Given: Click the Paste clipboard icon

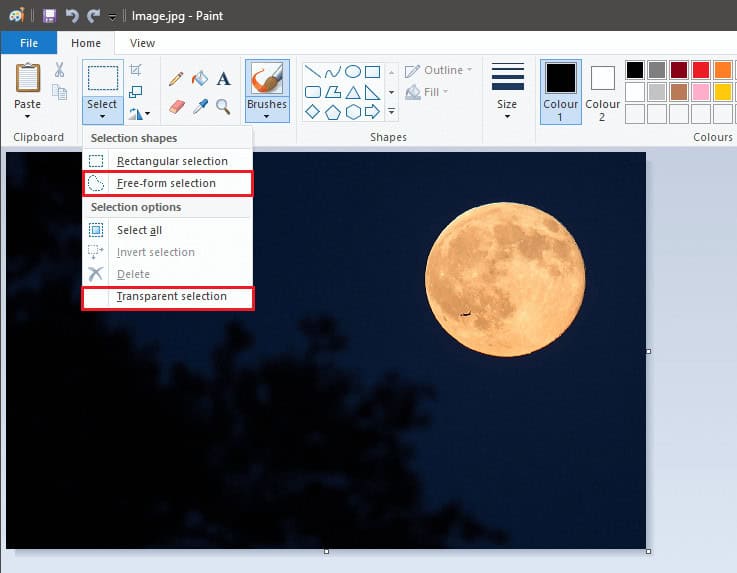Looking at the screenshot, I should coord(28,78).
